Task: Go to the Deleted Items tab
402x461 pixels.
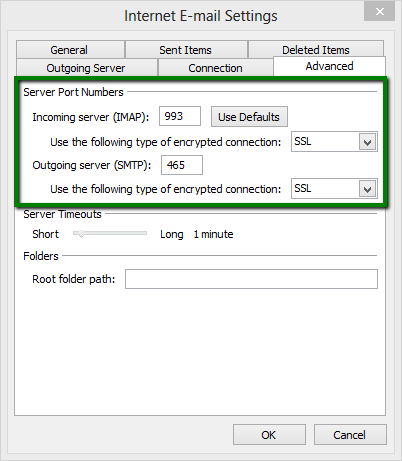Action: (316, 49)
